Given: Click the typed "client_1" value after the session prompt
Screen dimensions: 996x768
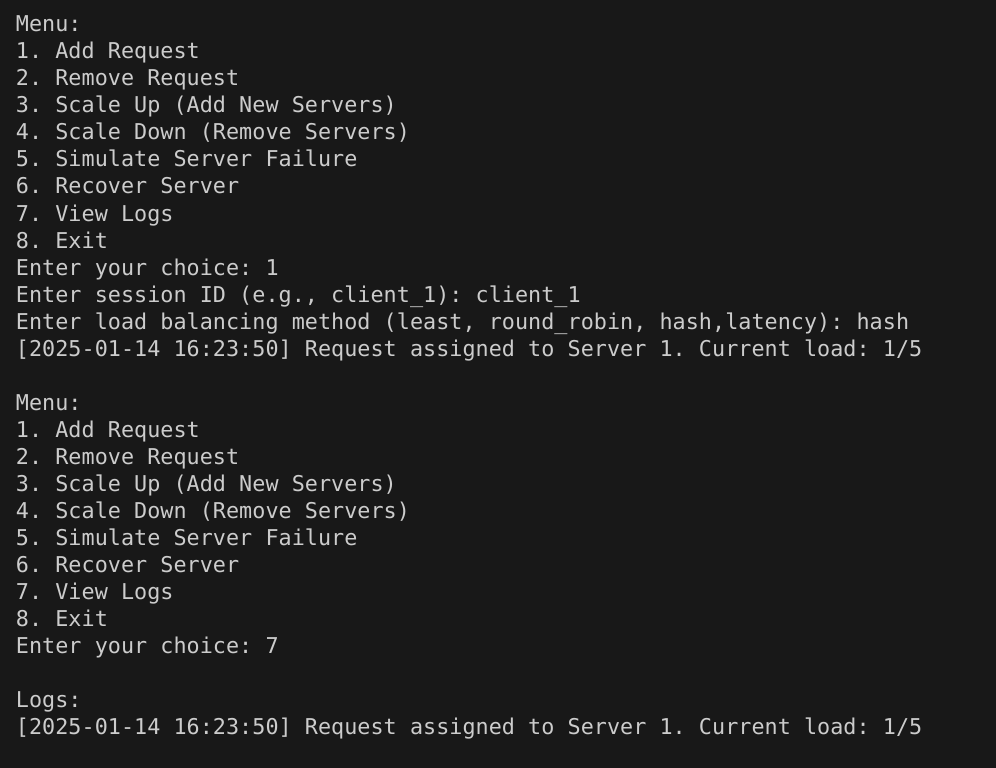Looking at the screenshot, I should 528,295.
